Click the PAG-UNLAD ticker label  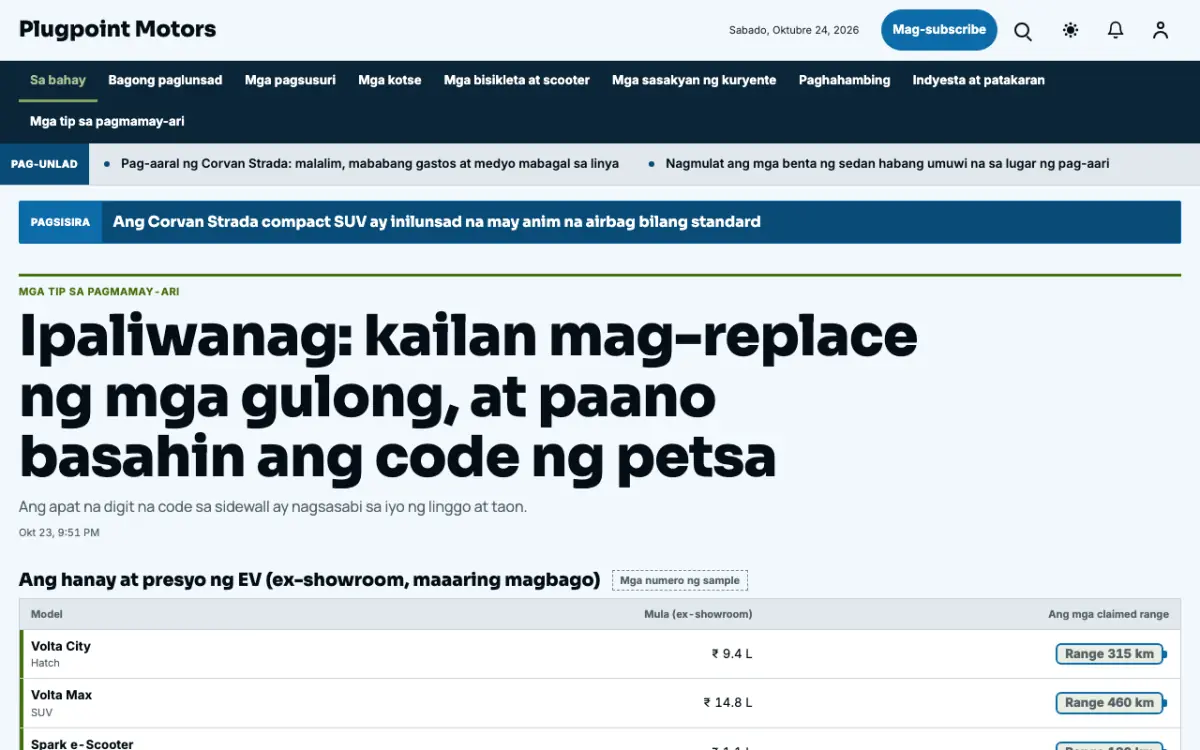[x=44, y=164]
